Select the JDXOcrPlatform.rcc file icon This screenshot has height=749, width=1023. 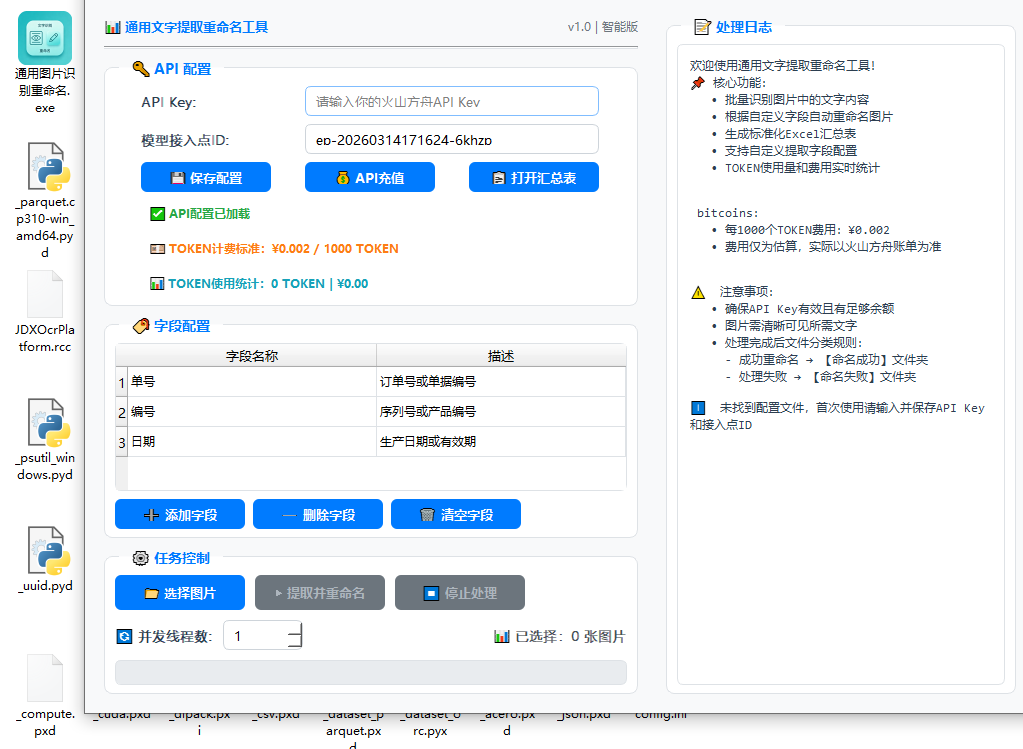(x=45, y=295)
